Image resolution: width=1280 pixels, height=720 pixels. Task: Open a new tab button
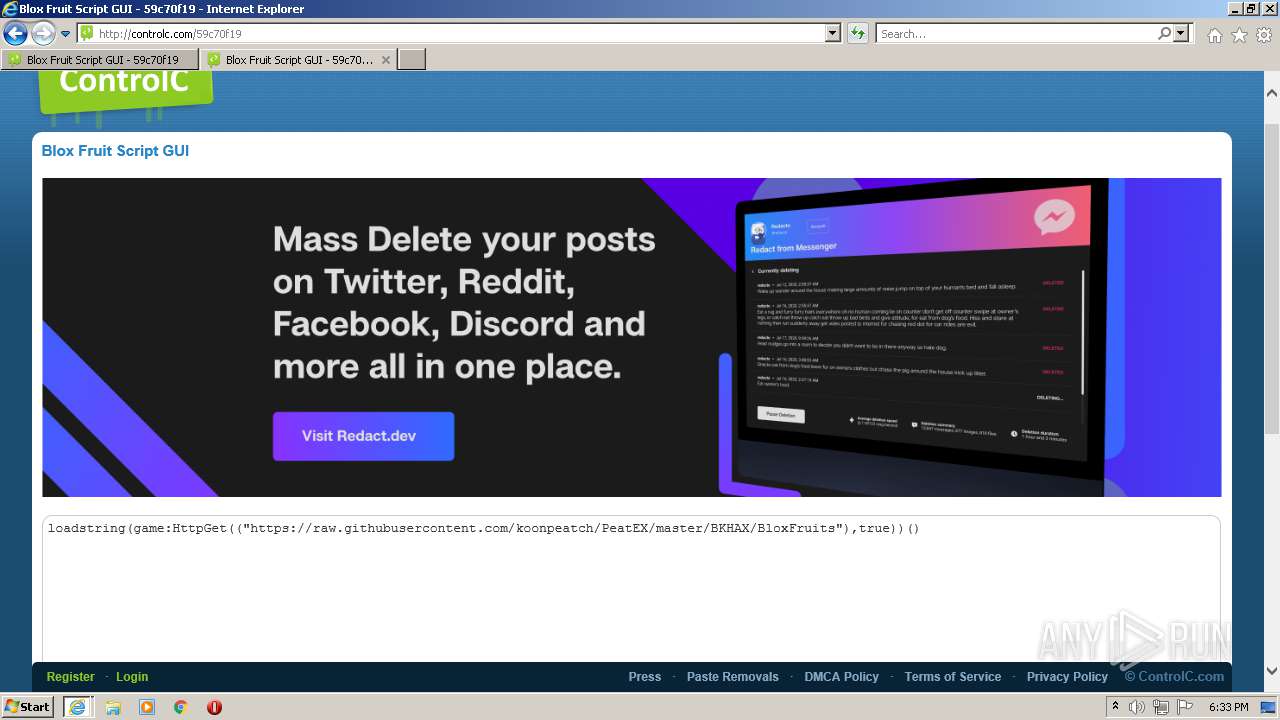[412, 60]
